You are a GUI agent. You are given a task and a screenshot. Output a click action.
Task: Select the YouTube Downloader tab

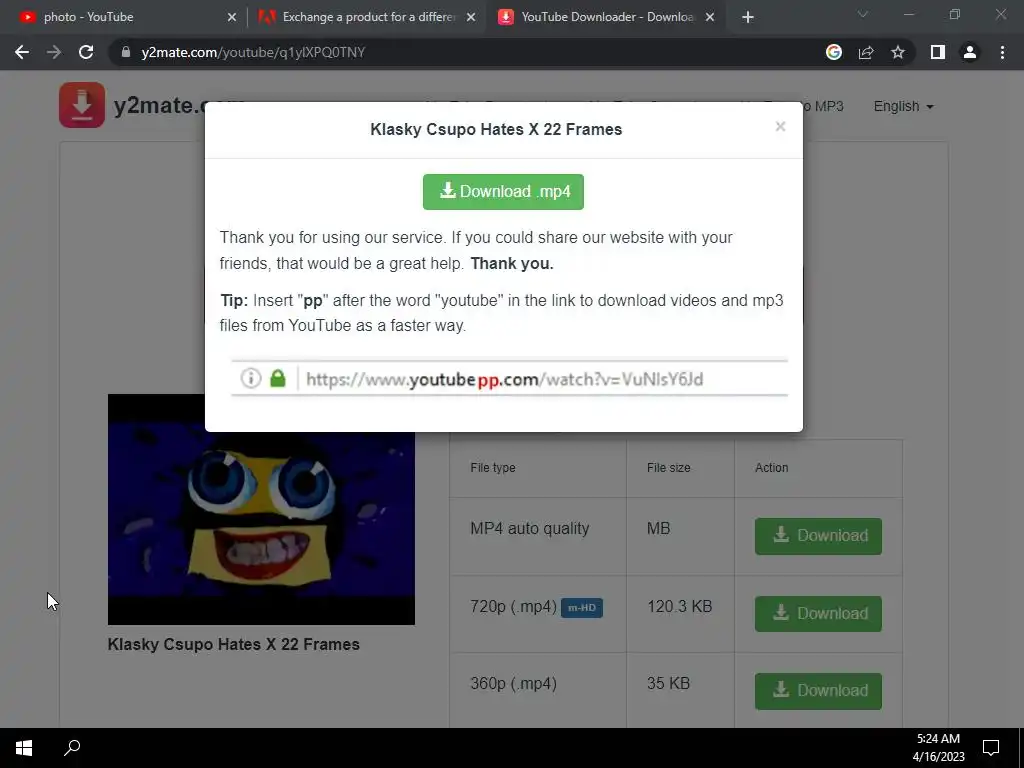[x=604, y=17]
